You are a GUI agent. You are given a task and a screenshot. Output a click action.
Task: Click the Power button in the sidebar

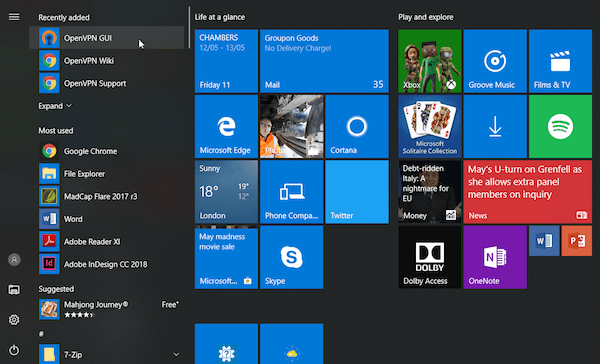coord(14,350)
